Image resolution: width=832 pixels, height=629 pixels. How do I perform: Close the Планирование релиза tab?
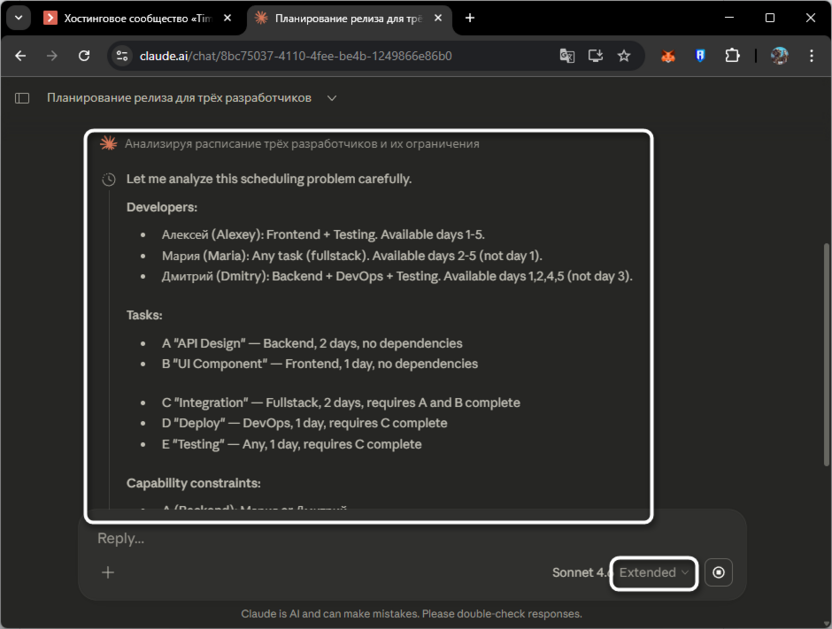(438, 18)
